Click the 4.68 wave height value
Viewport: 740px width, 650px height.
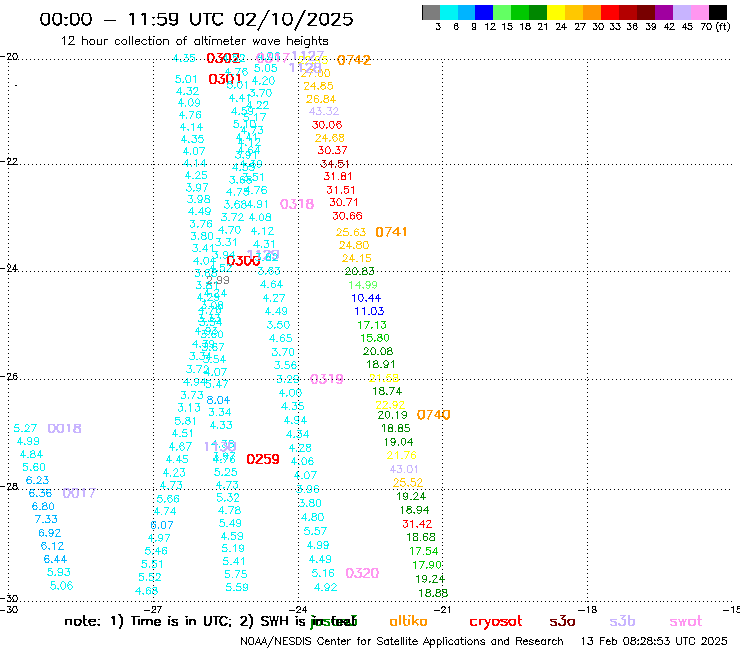146,591
